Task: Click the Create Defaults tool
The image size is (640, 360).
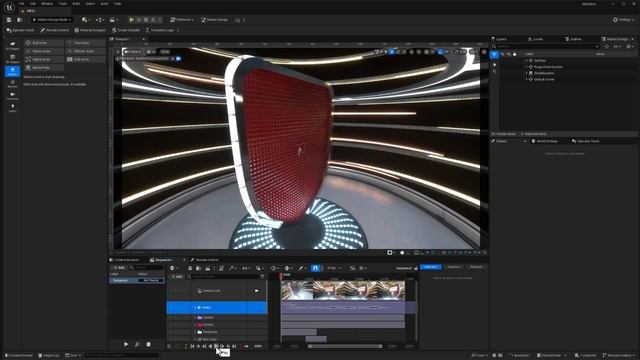Action: (126, 30)
